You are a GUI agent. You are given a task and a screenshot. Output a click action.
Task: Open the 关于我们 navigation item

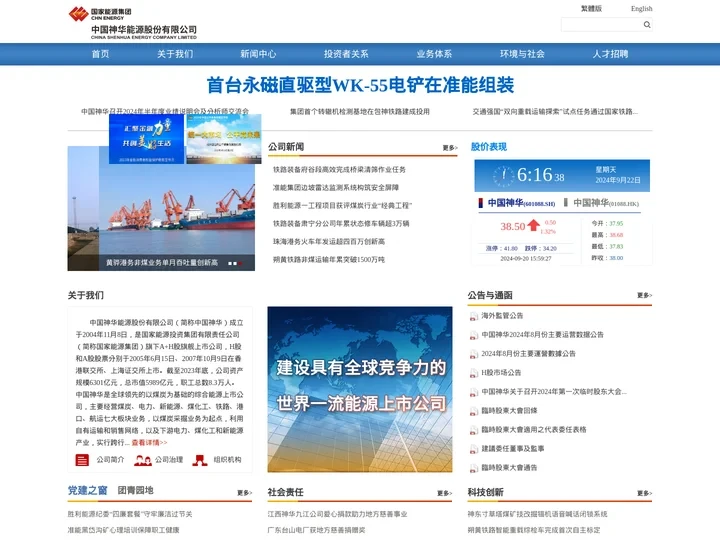[x=175, y=54]
